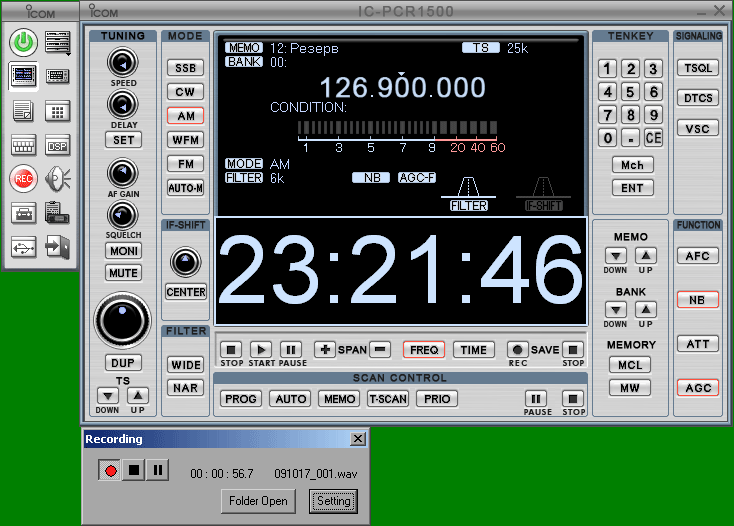The height and width of the screenshot is (526, 734).
Task: Start AUTO memory write scan
Action: click(290, 399)
